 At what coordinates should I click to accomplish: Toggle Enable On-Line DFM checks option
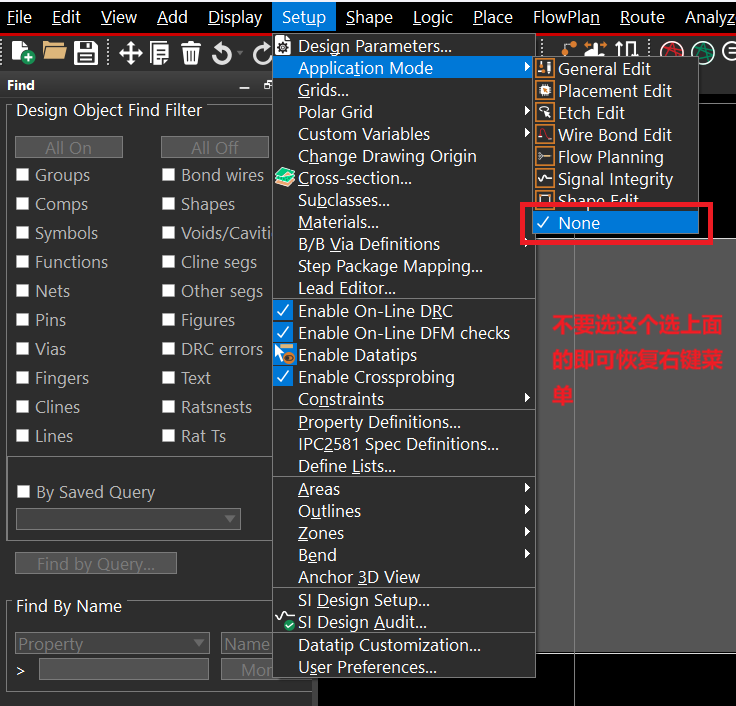404,333
